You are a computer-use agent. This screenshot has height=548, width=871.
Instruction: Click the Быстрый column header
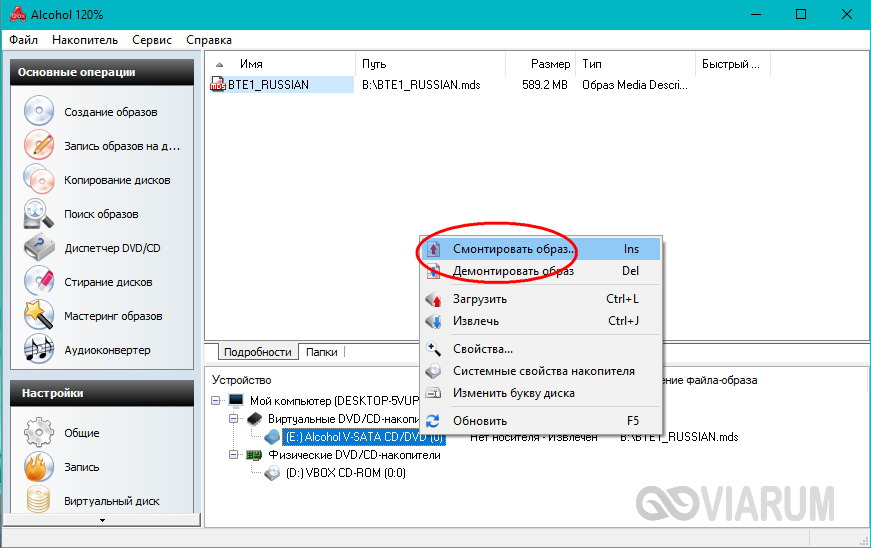click(x=733, y=64)
